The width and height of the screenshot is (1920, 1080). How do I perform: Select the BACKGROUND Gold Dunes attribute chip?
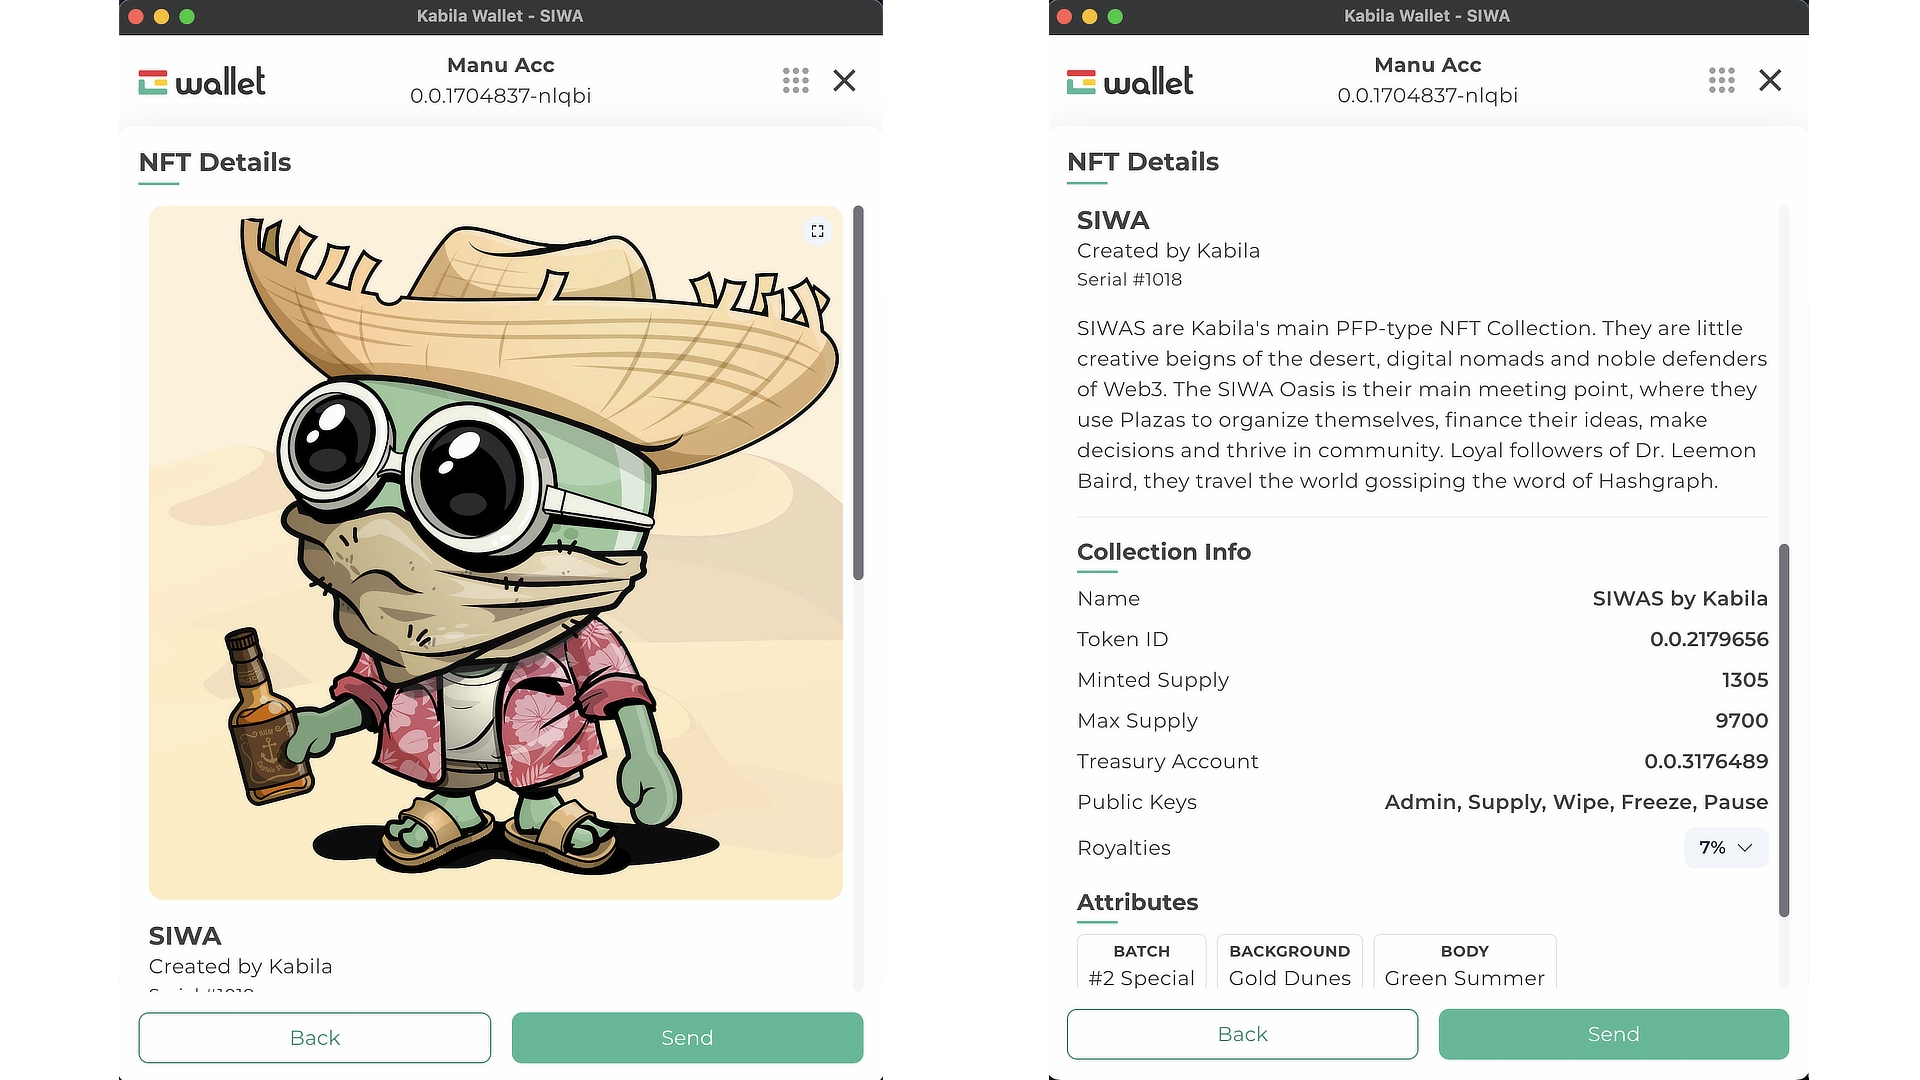click(1289, 964)
